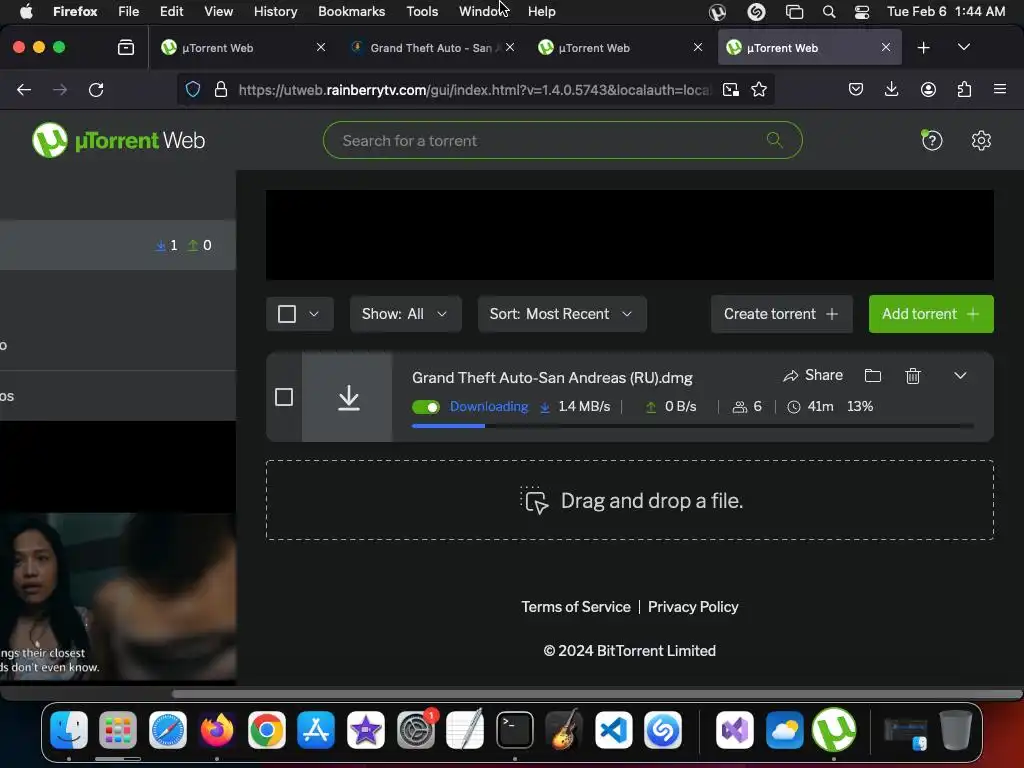Open Terminal from the Dock

point(515,729)
